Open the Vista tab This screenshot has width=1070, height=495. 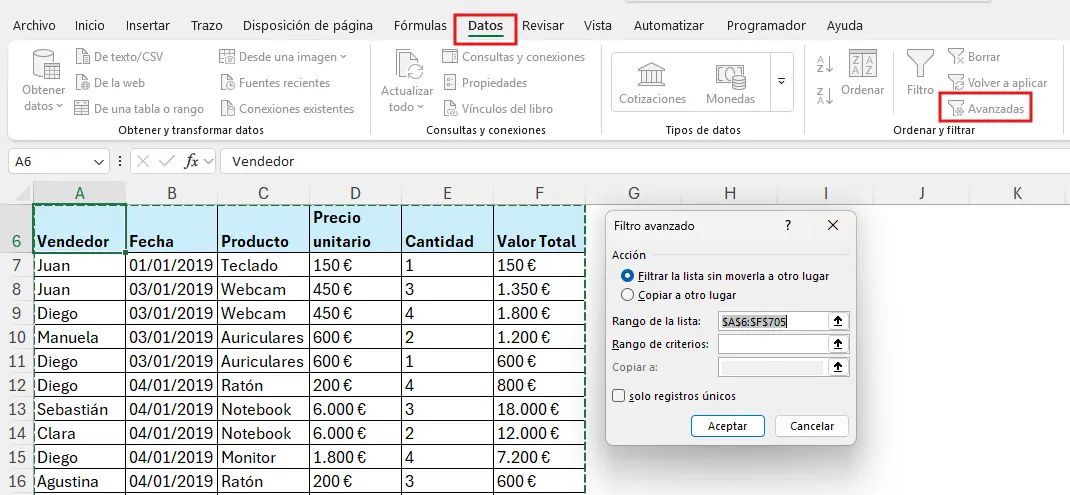pyautogui.click(x=597, y=25)
